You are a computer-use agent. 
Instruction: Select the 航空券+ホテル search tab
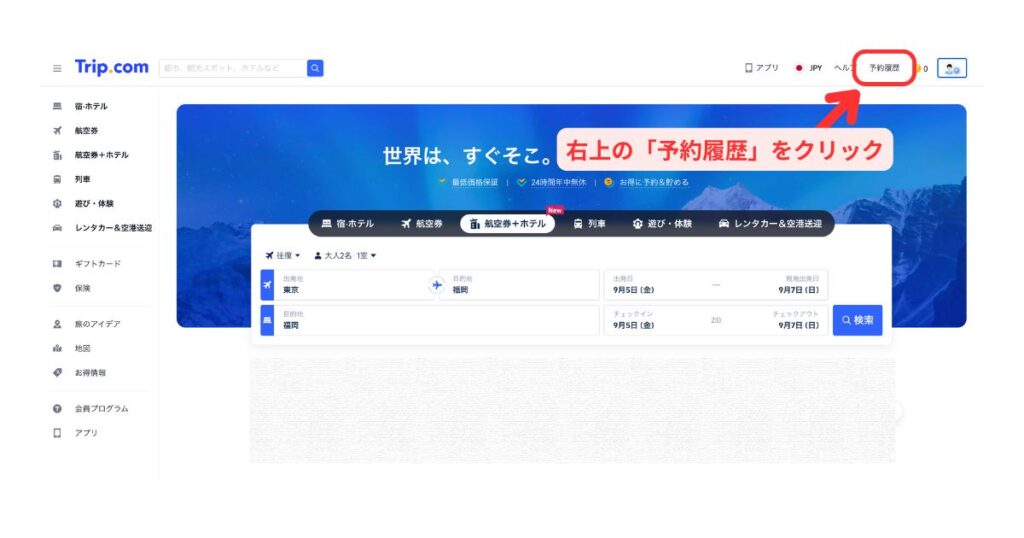coord(507,224)
